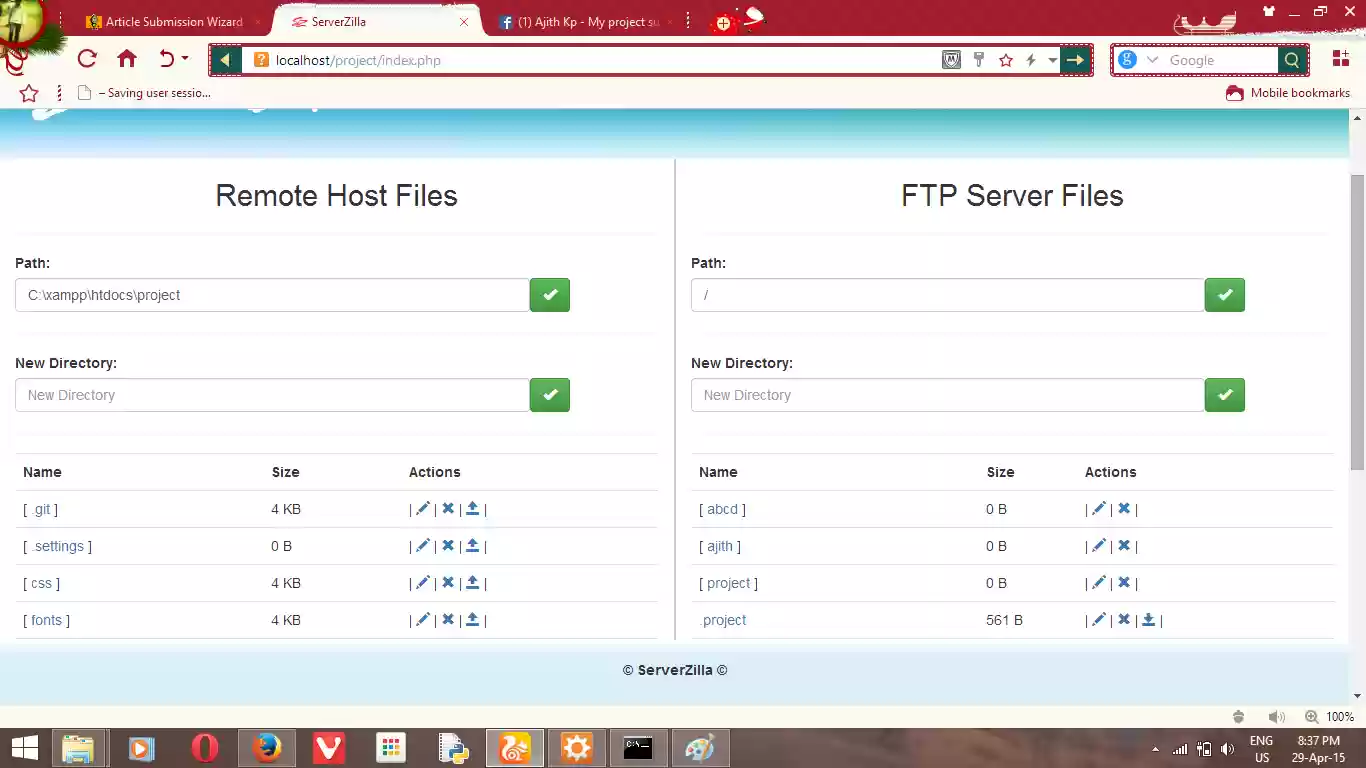Click the Remote Host New Directory field

coord(272,395)
